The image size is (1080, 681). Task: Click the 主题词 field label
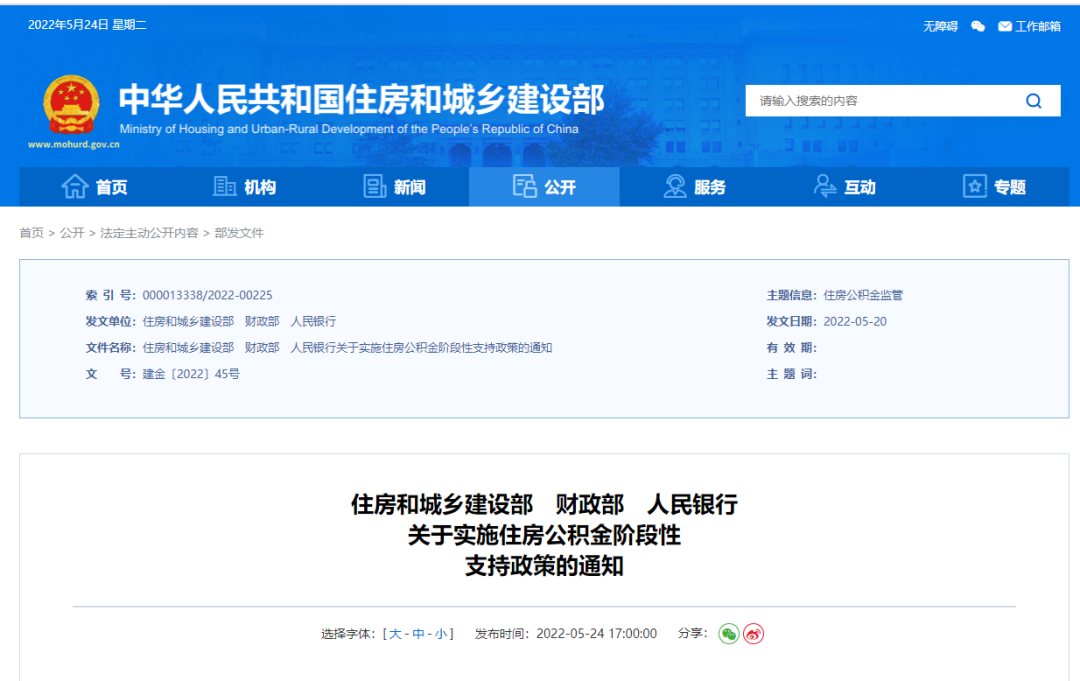coord(791,374)
